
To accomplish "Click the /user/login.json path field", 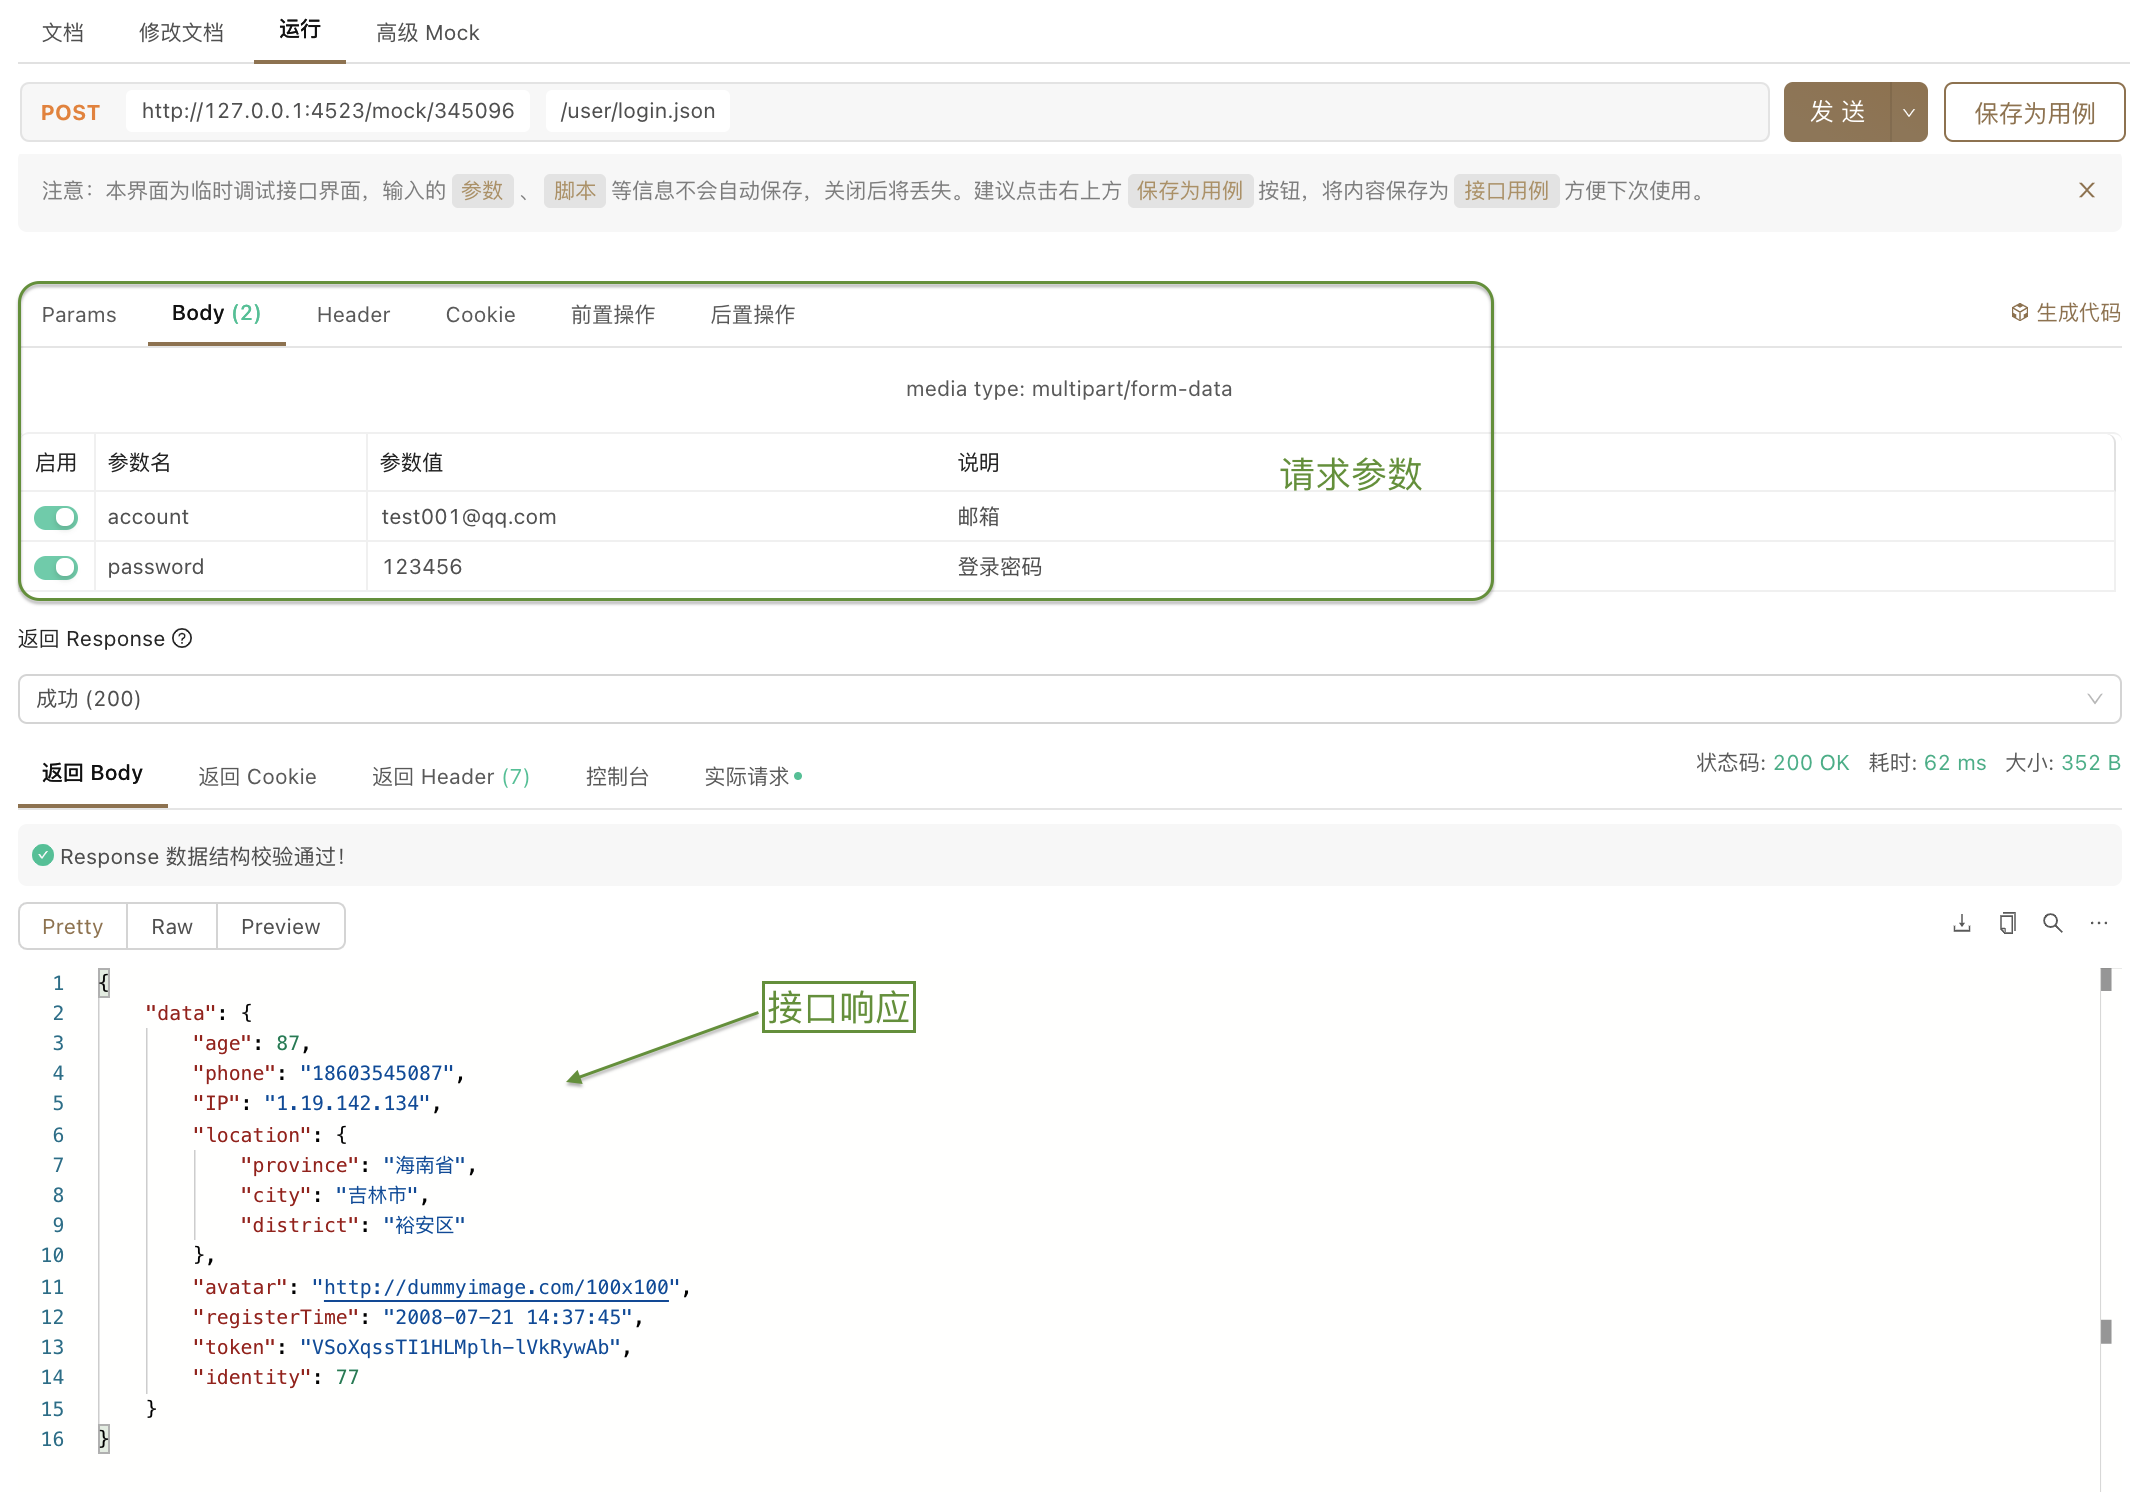I will pos(638,111).
